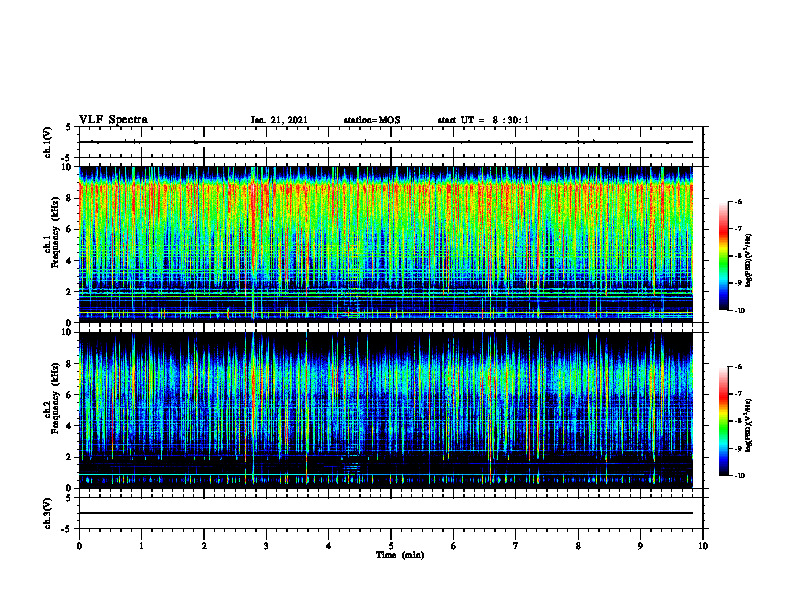Select the 'start UT = 8:30:1' text

click(483, 120)
